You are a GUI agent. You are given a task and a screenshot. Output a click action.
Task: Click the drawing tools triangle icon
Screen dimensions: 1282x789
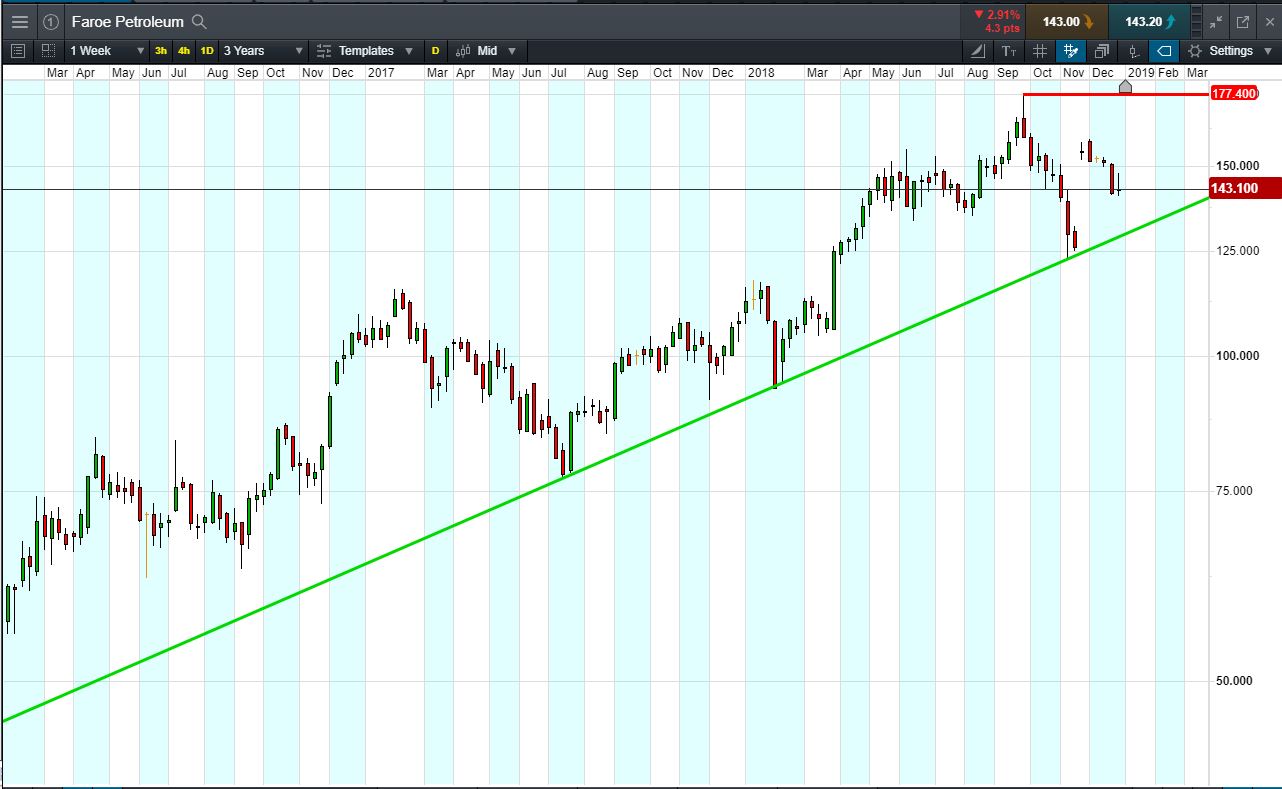coord(978,51)
